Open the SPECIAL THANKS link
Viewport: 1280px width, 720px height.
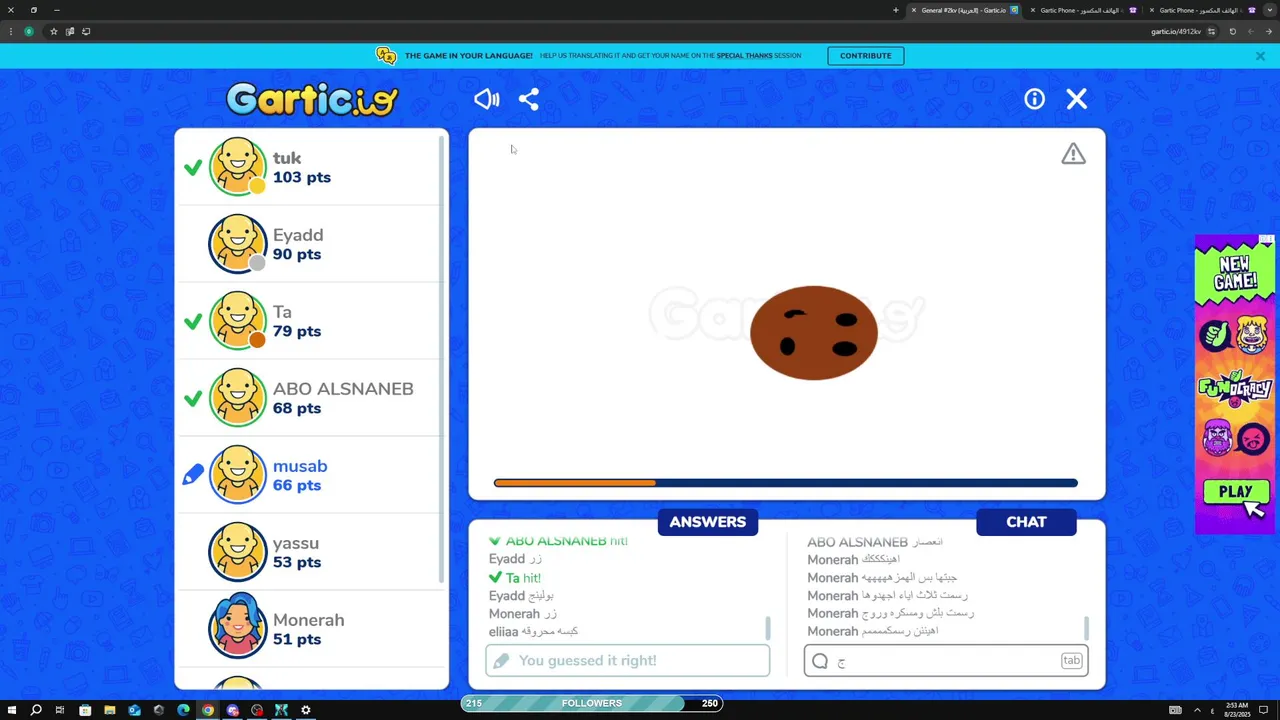pyautogui.click(x=744, y=56)
